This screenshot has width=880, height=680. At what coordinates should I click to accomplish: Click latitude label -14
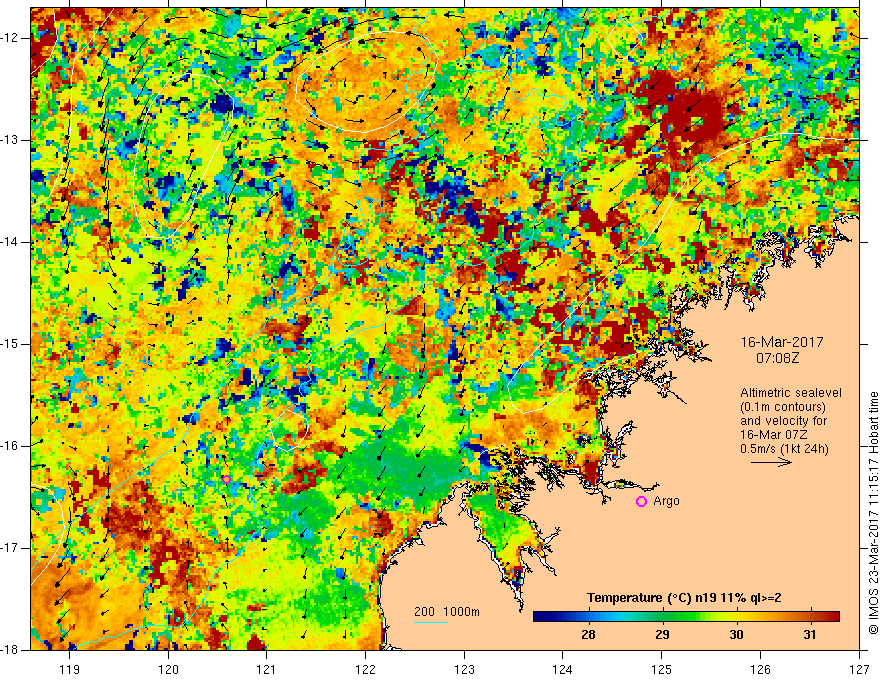click(x=10, y=242)
